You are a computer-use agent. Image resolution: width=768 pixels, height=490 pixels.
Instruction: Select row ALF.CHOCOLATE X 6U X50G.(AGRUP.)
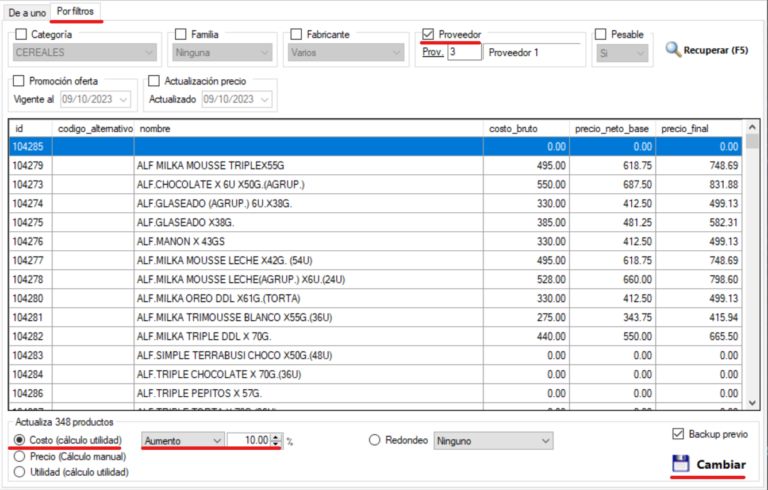pyautogui.click(x=375, y=185)
